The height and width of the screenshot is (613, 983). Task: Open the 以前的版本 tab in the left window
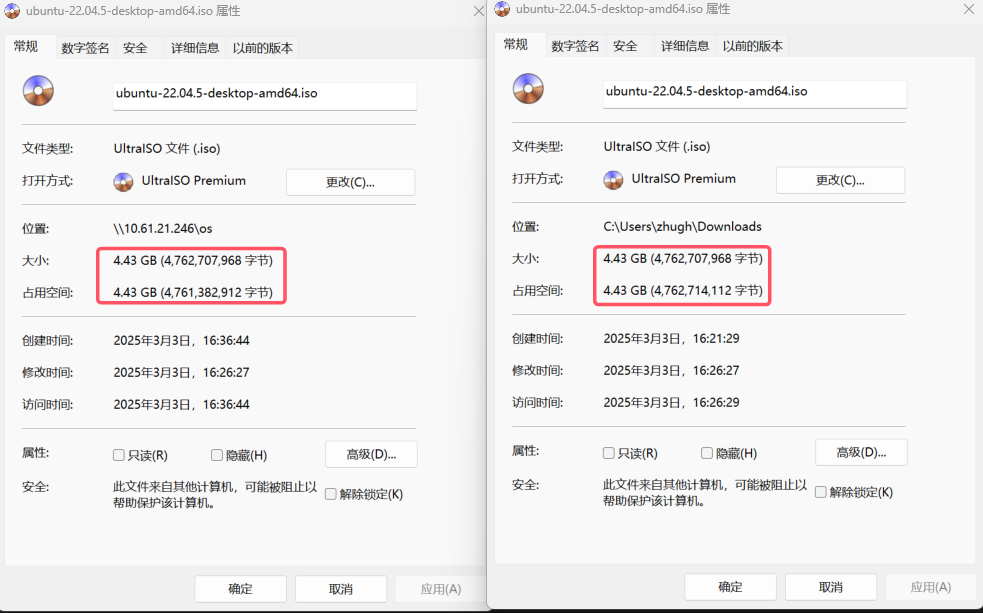(263, 48)
